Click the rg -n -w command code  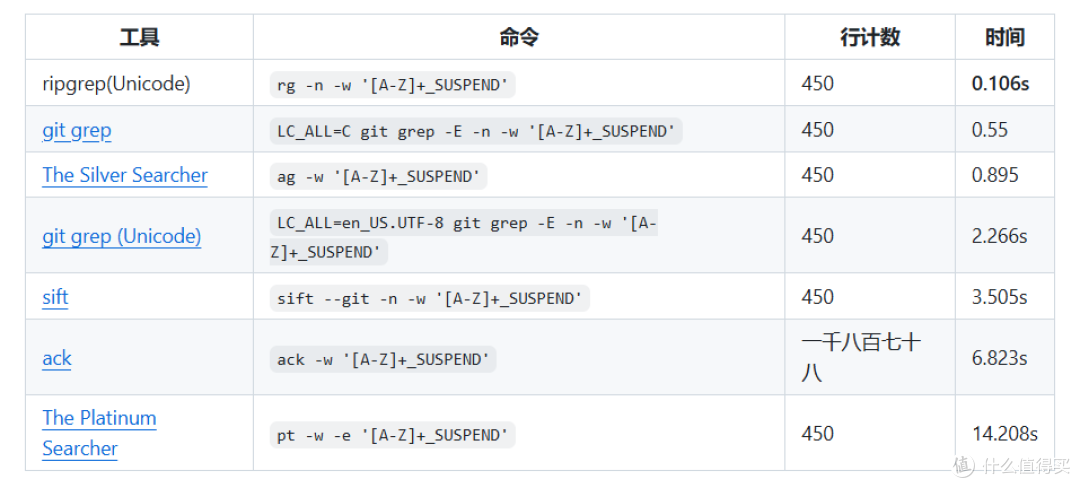pos(393,85)
